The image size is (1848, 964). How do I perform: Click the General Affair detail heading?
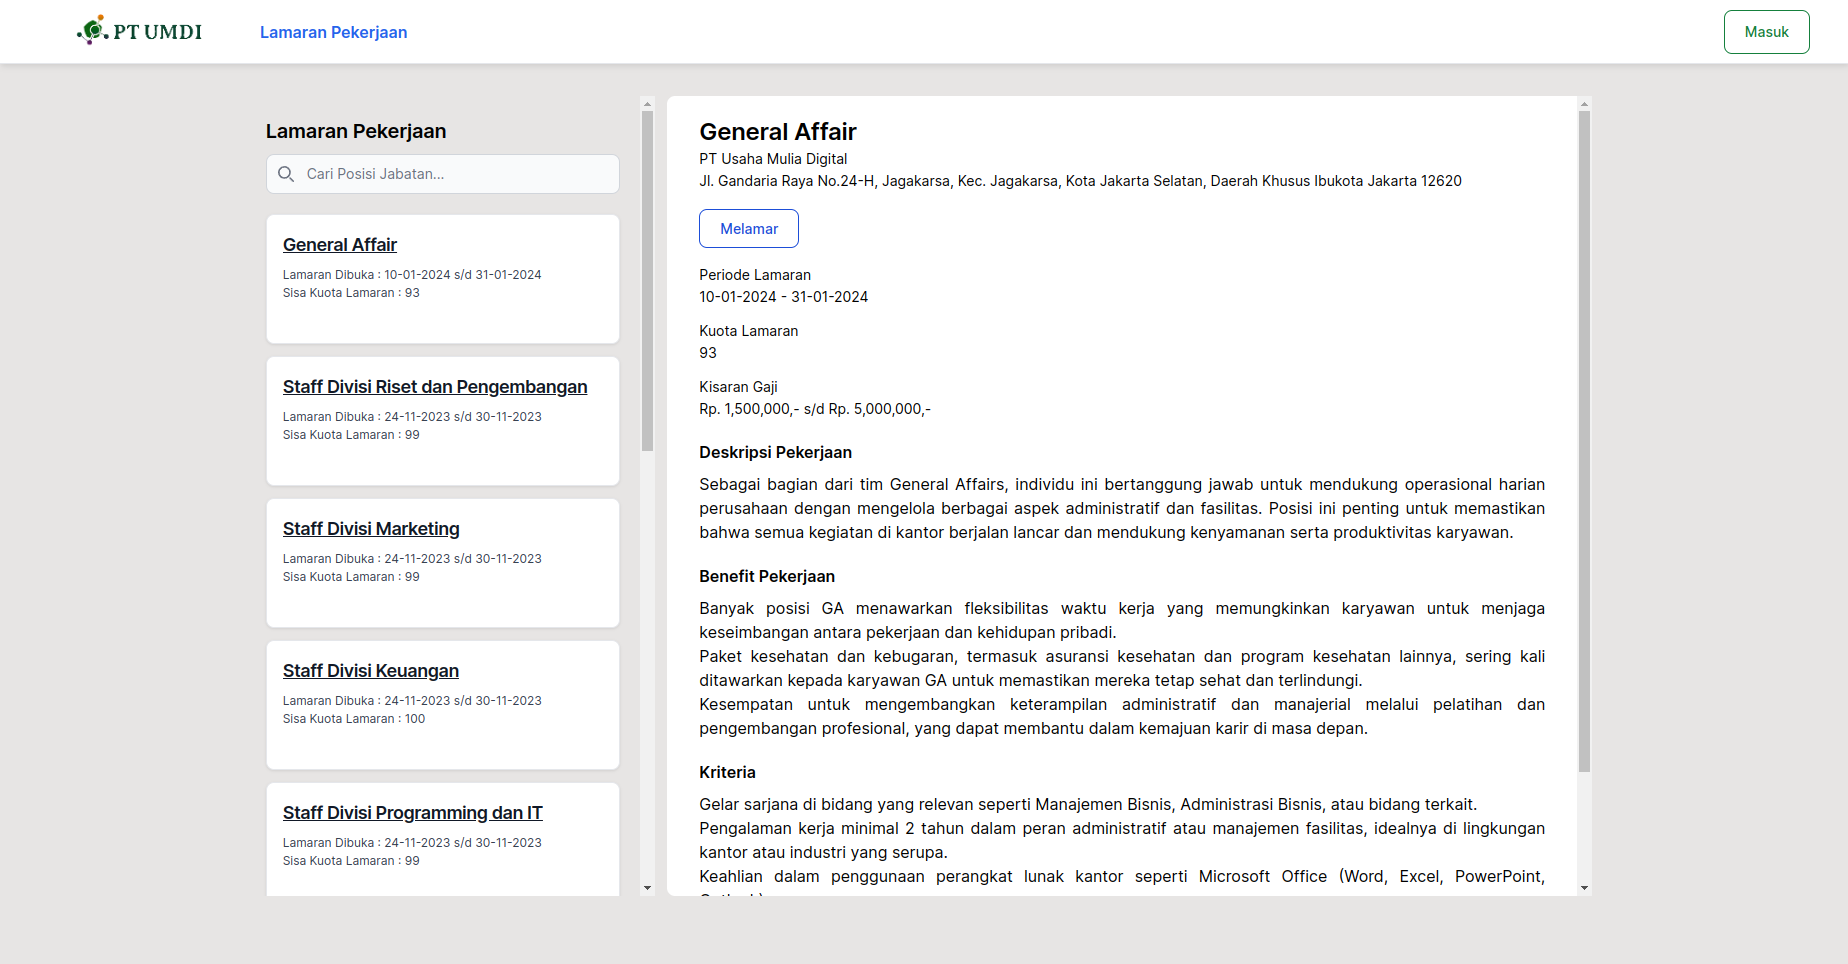[x=778, y=132]
